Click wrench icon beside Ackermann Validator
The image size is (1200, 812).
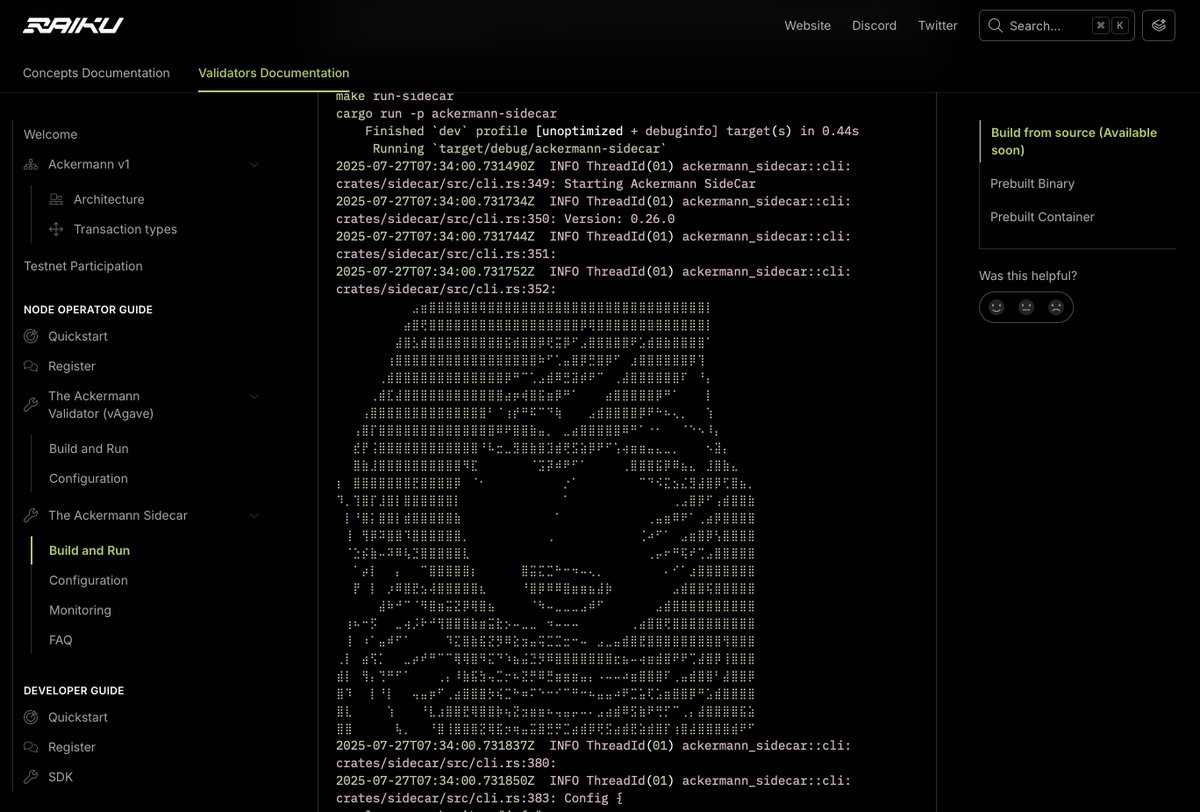click(31, 404)
